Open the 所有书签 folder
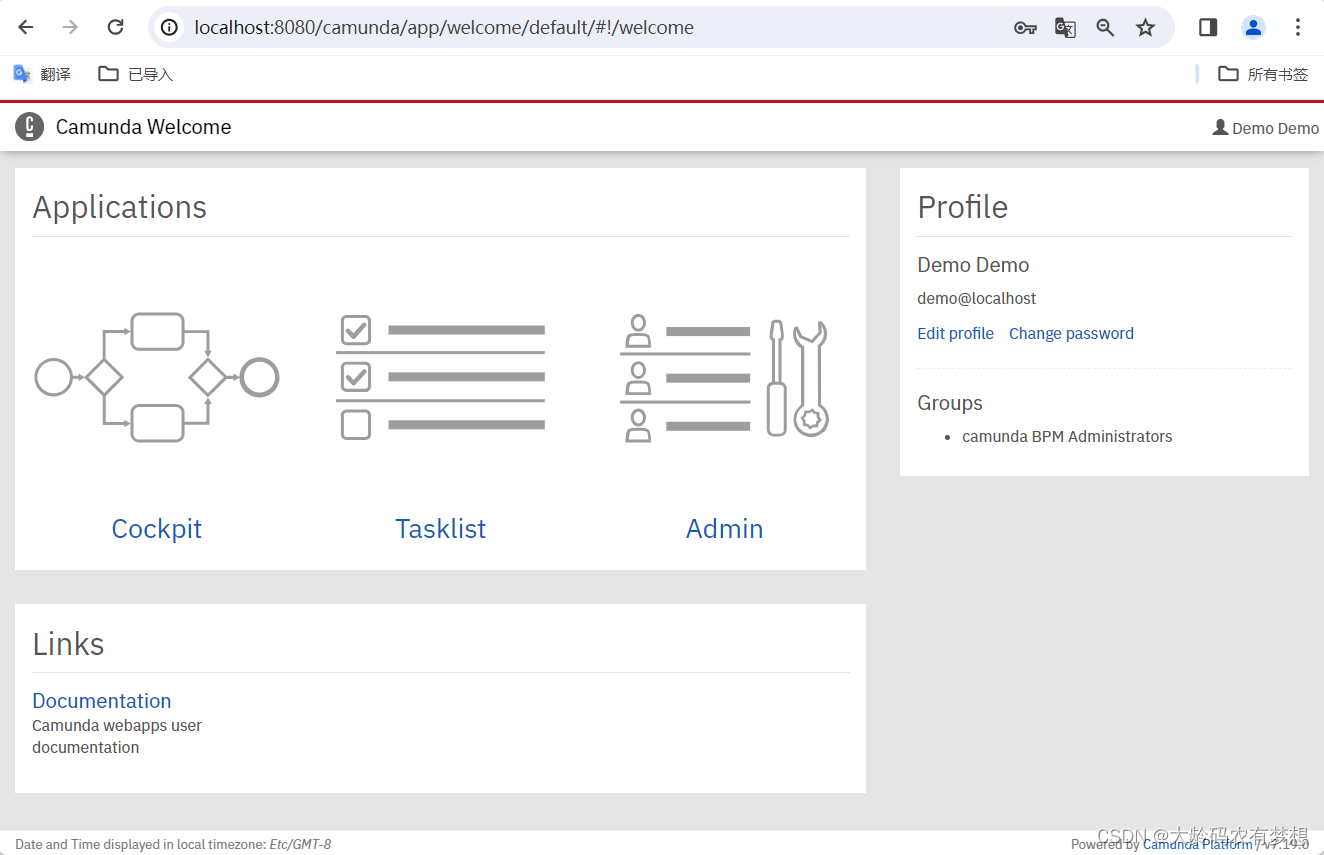The width and height of the screenshot is (1324, 855). (1263, 74)
